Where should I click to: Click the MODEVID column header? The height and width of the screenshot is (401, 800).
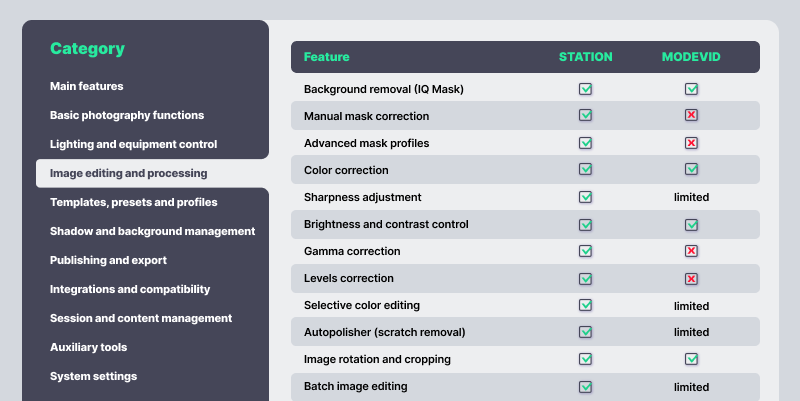[x=691, y=57]
